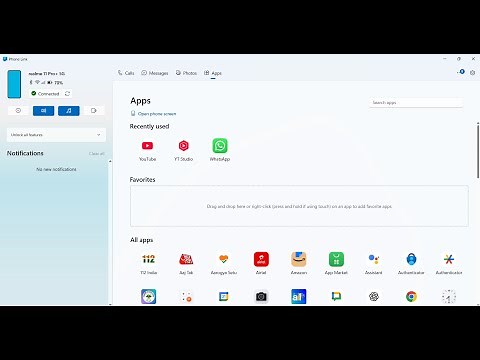The height and width of the screenshot is (360, 480).
Task: Click the Open phone screen link
Action: (x=154, y=114)
